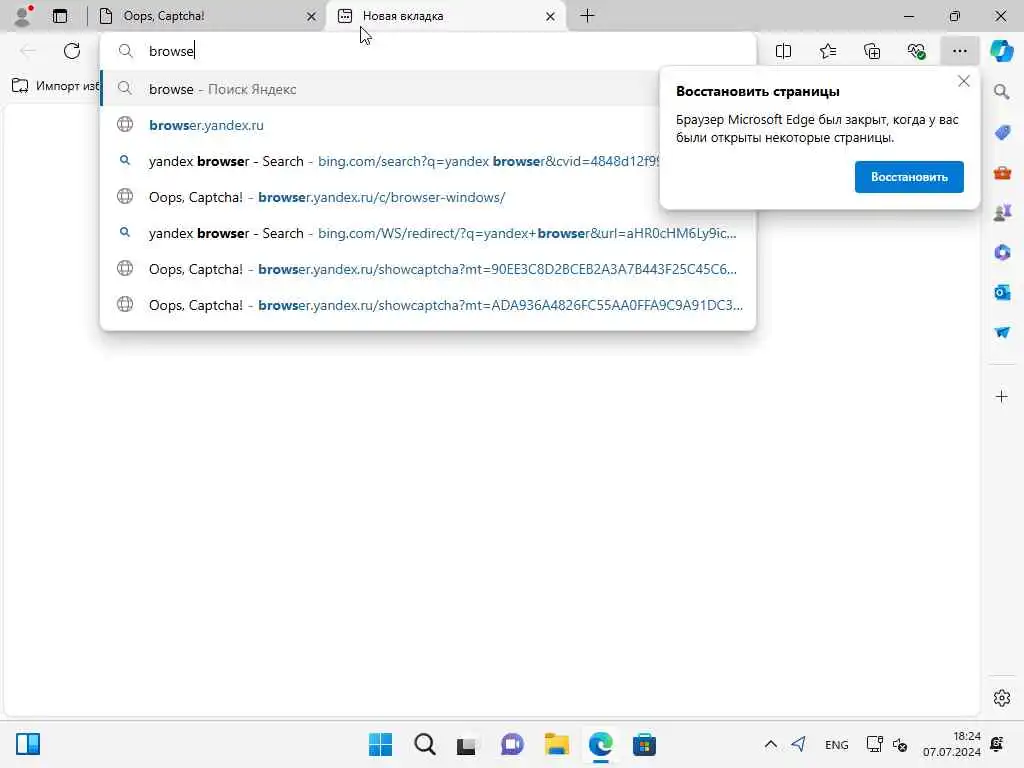
Task: Open the Favorites star icon
Action: pyautogui.click(x=828, y=51)
